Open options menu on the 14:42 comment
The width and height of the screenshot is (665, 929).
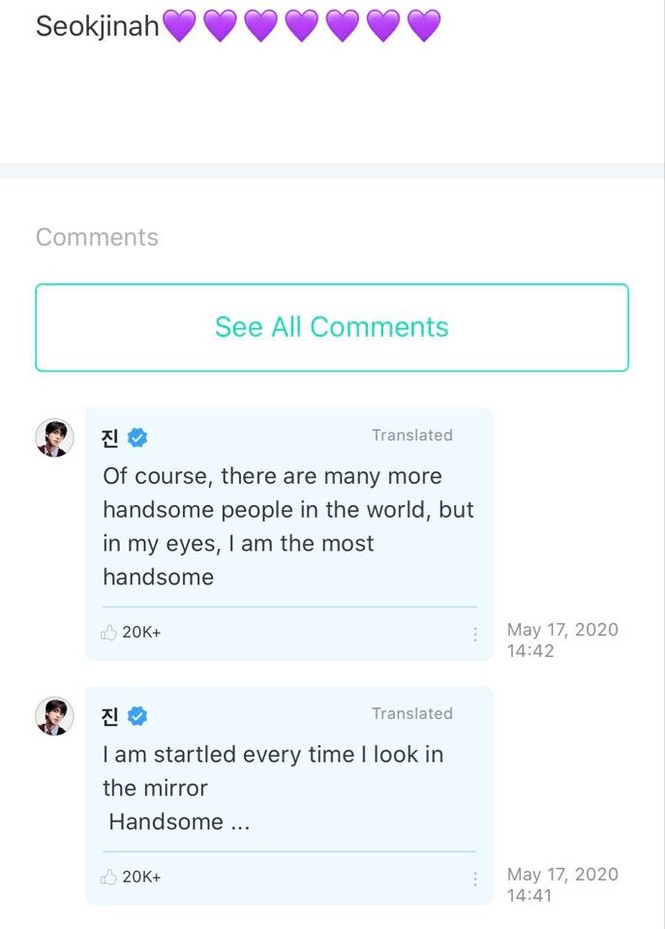pos(475,634)
